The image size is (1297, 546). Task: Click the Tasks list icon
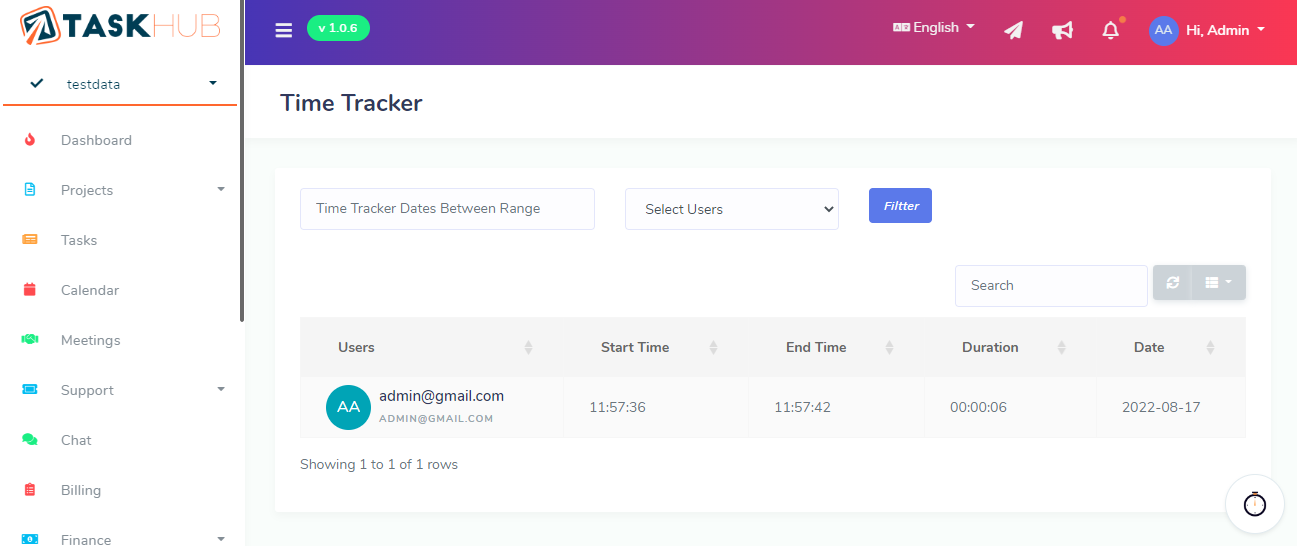coord(30,239)
